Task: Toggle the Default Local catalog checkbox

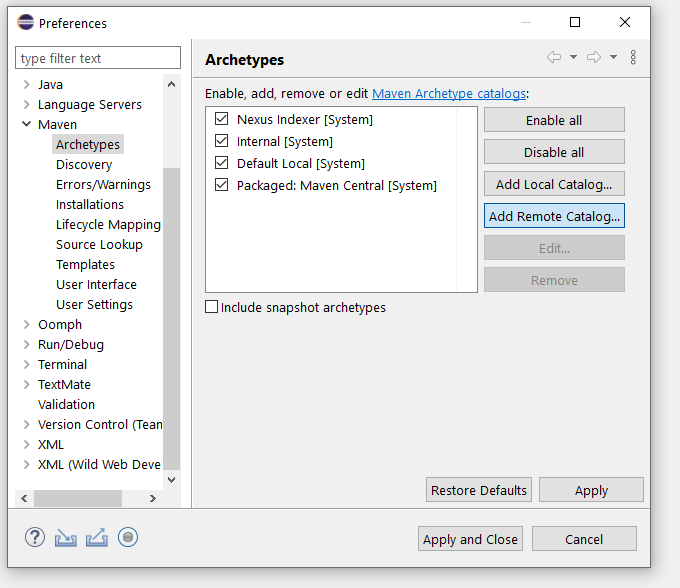Action: [221, 163]
